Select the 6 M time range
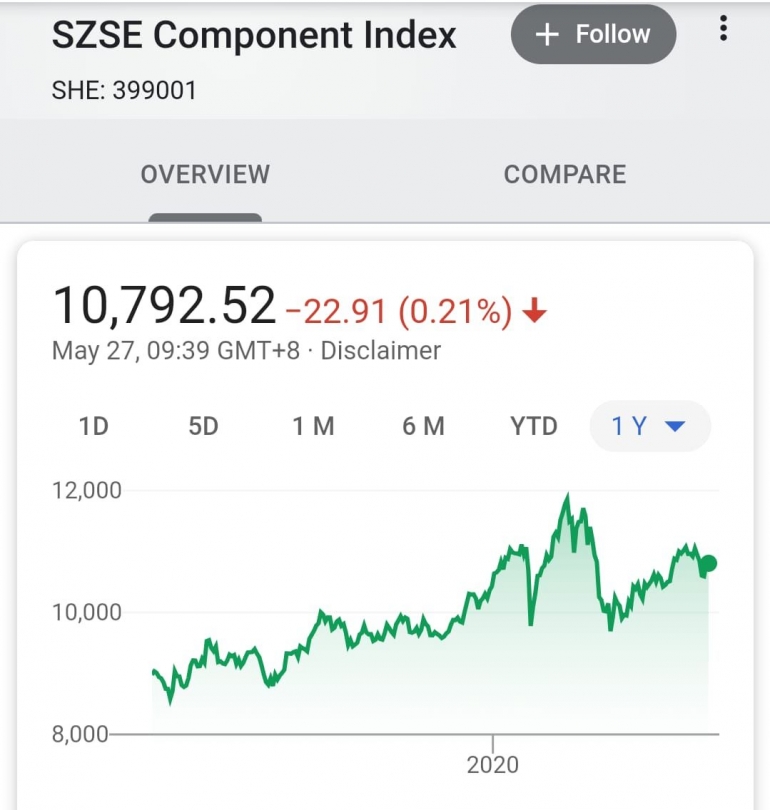 423,427
